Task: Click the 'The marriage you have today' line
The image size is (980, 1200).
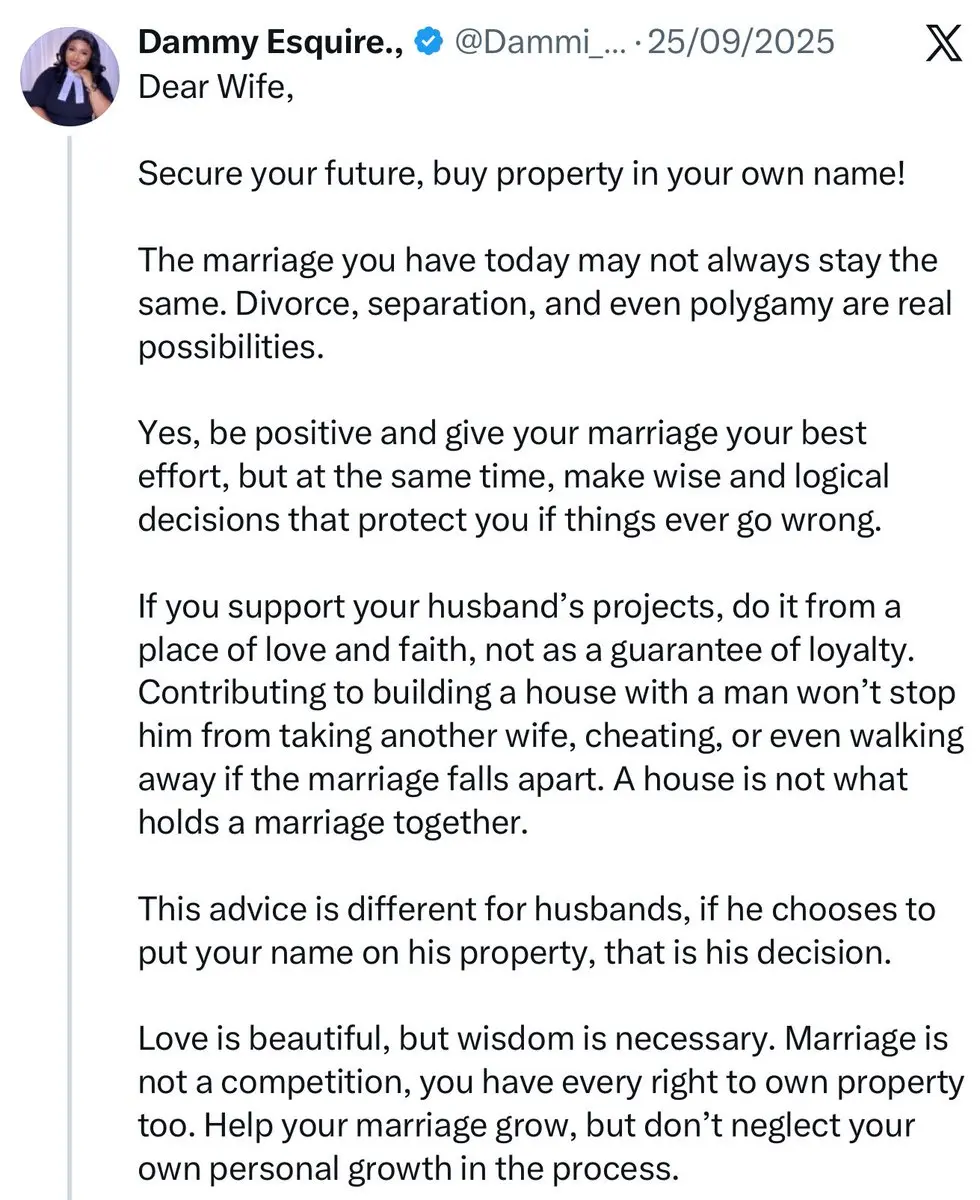Action: [x=538, y=261]
